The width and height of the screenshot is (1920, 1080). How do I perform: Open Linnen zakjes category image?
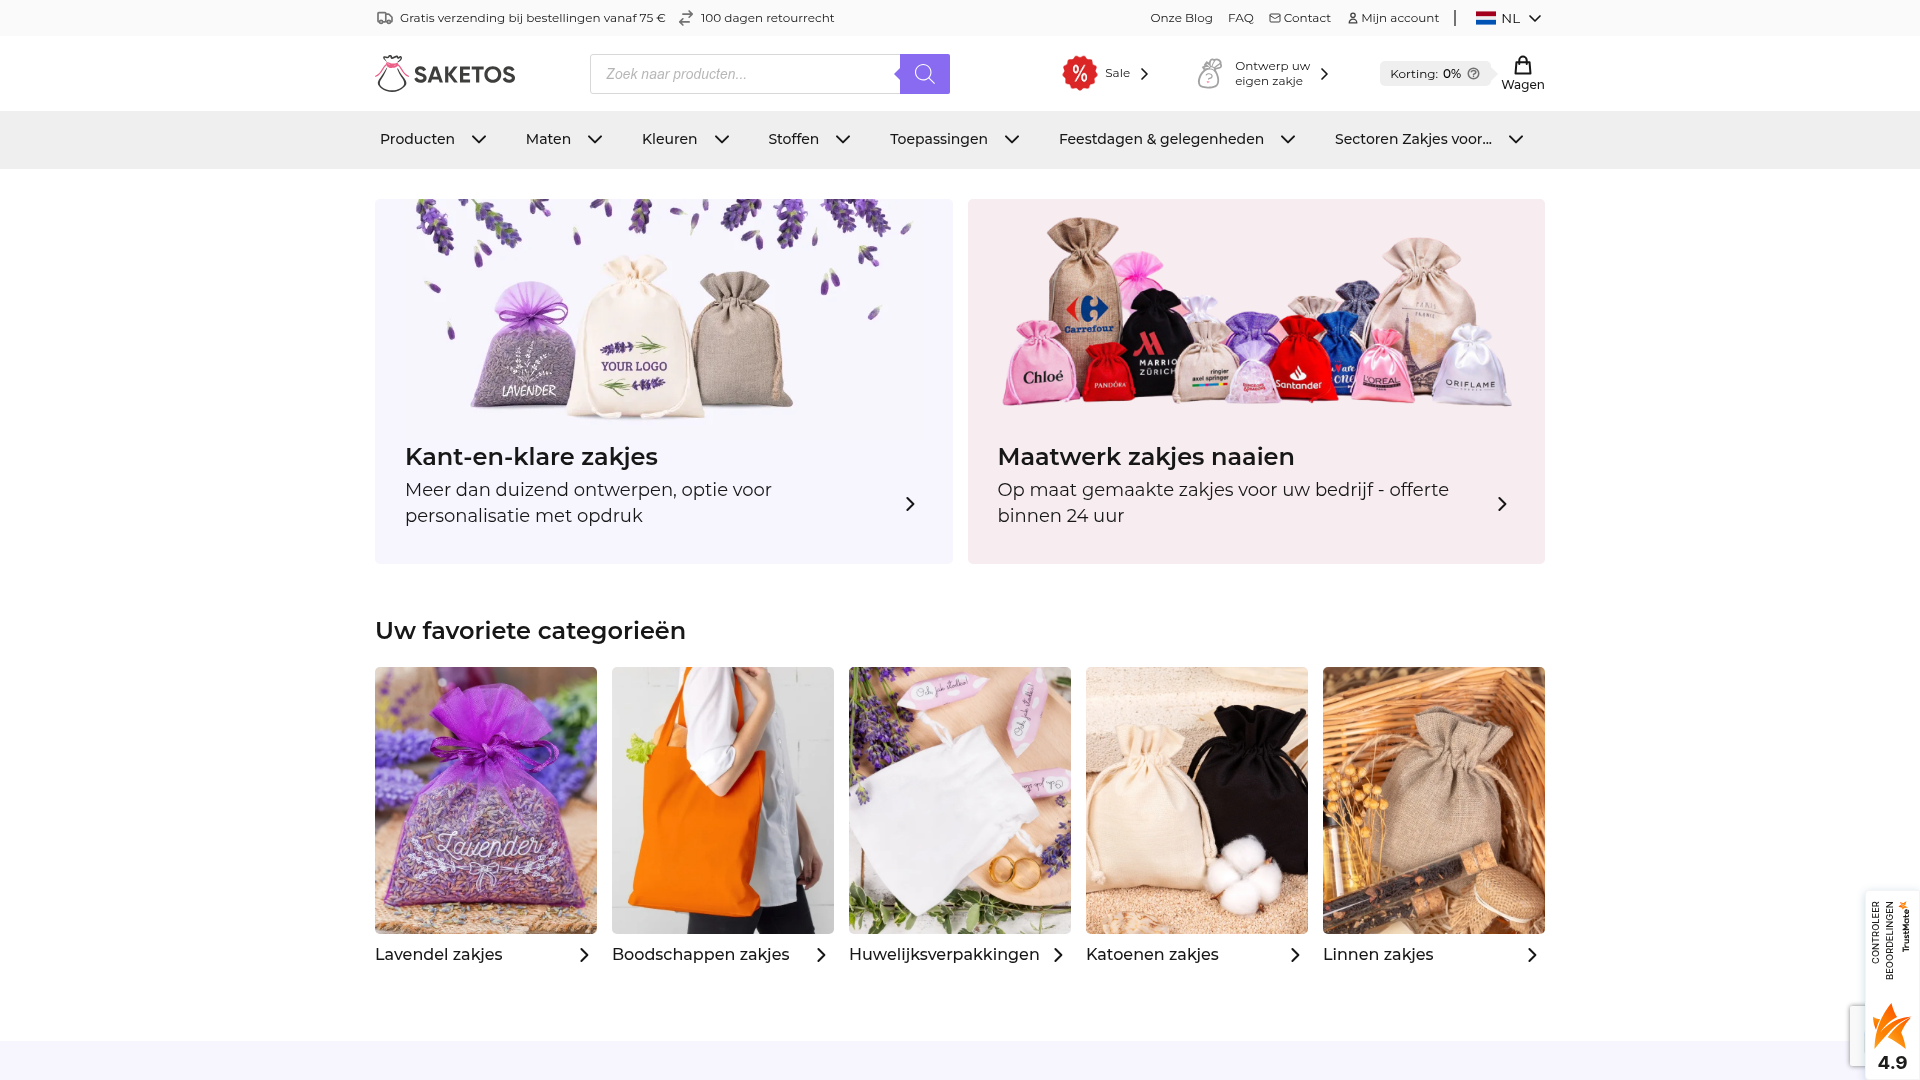tap(1434, 800)
